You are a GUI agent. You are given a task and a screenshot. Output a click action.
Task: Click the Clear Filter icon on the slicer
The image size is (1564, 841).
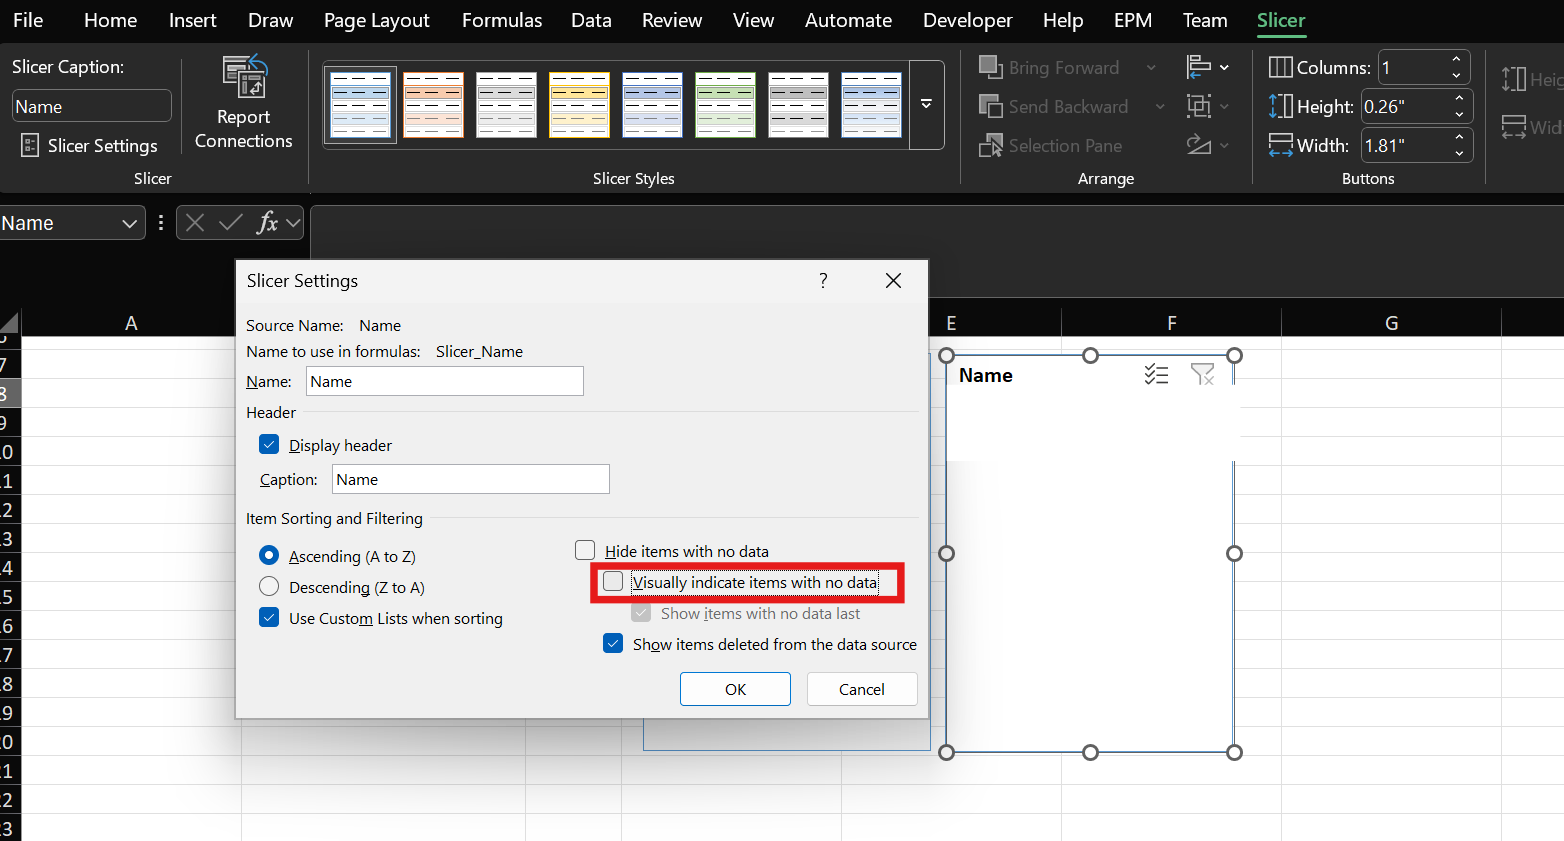point(1202,374)
